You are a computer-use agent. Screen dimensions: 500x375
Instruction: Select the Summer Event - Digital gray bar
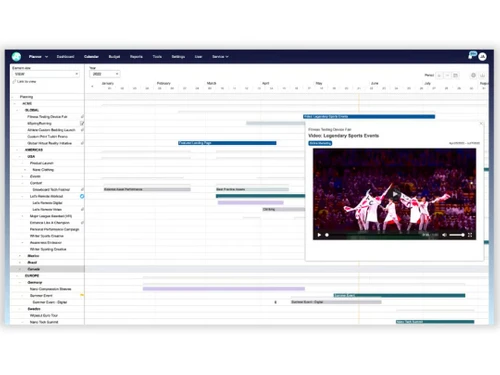coord(336,302)
